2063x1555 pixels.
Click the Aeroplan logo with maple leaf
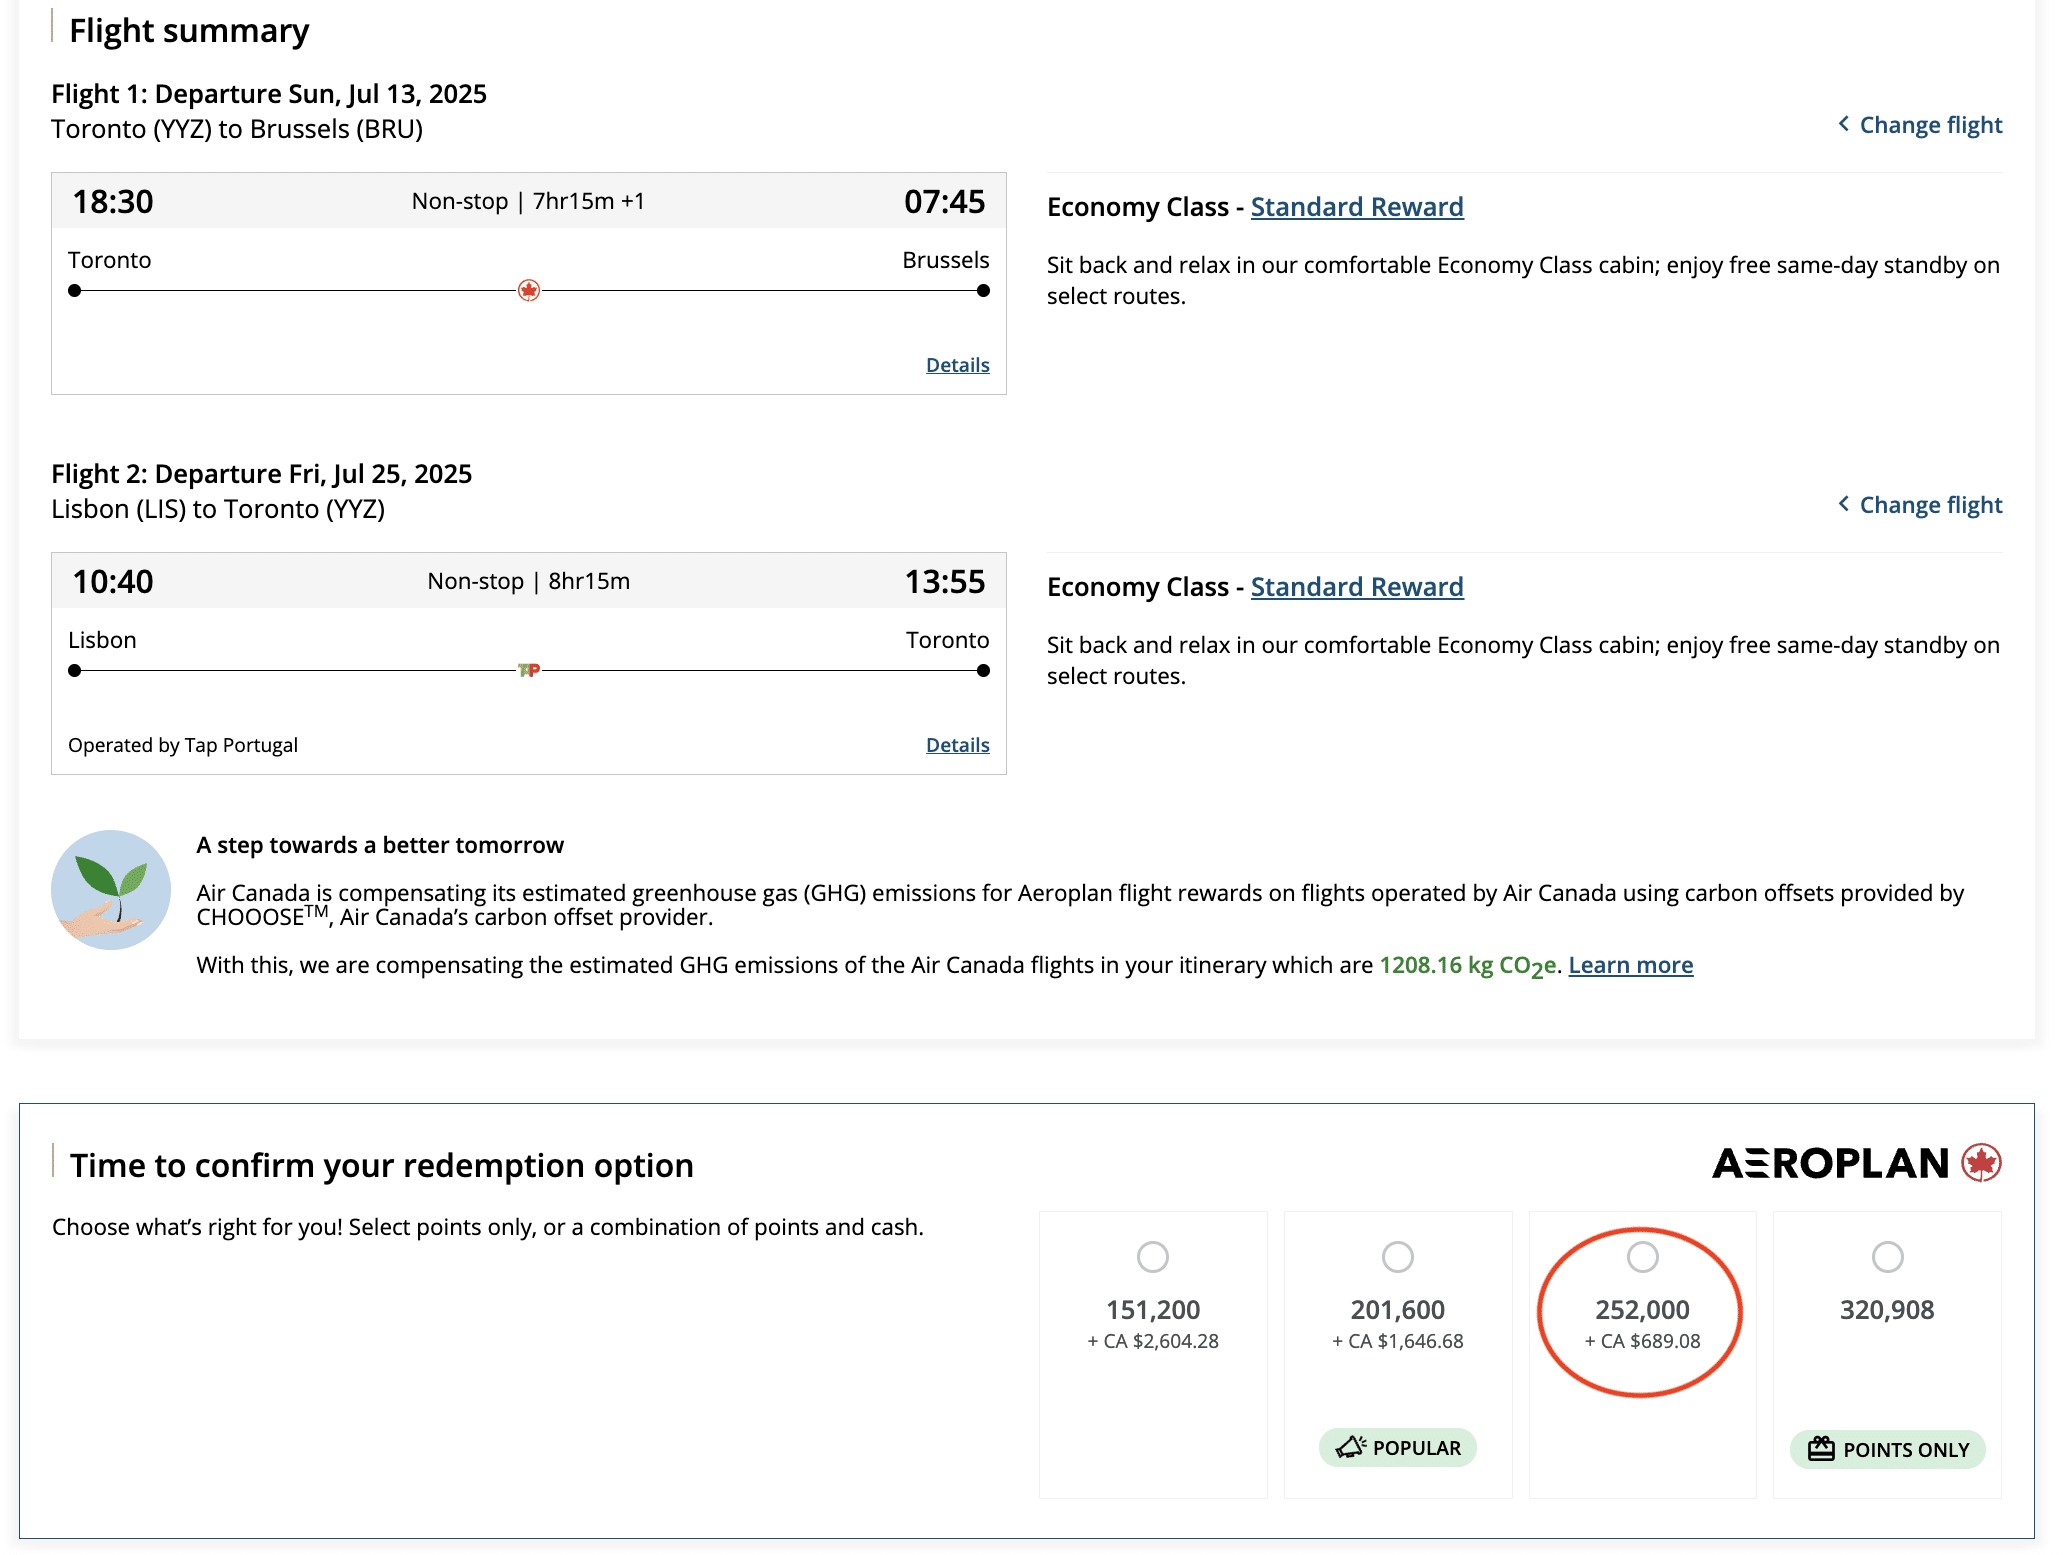coord(1856,1163)
